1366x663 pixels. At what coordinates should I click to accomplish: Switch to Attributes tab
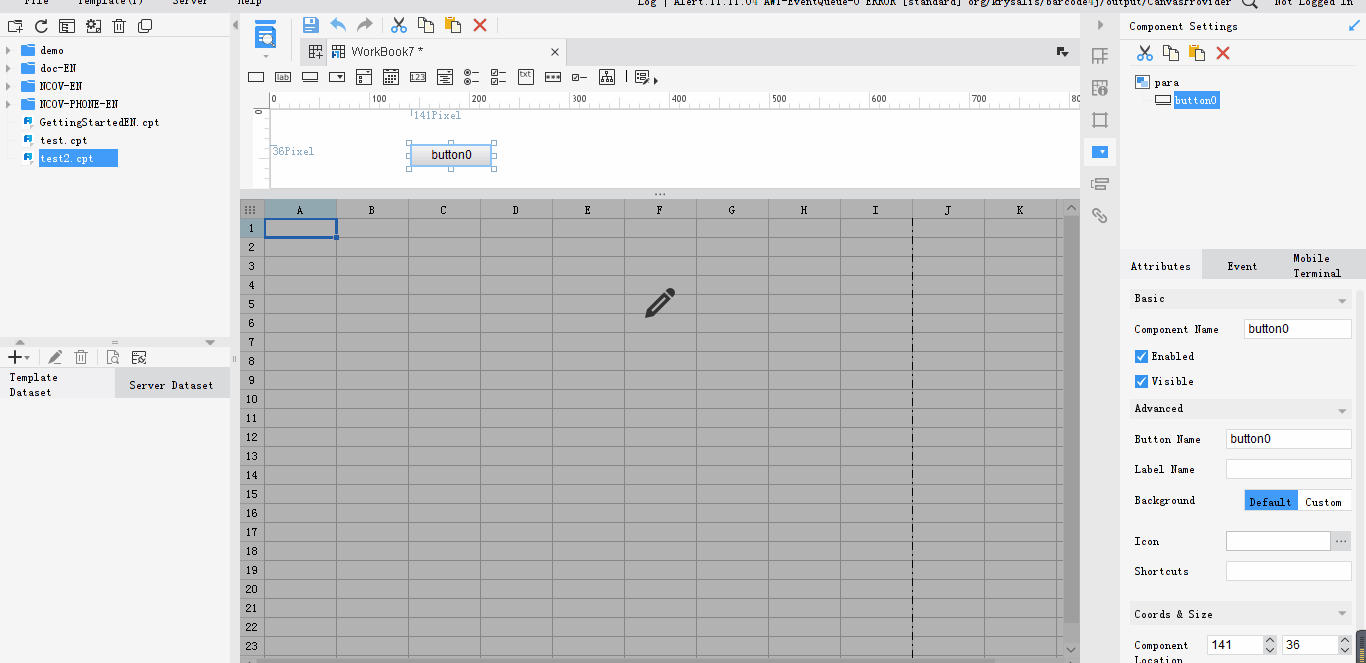point(1161,266)
